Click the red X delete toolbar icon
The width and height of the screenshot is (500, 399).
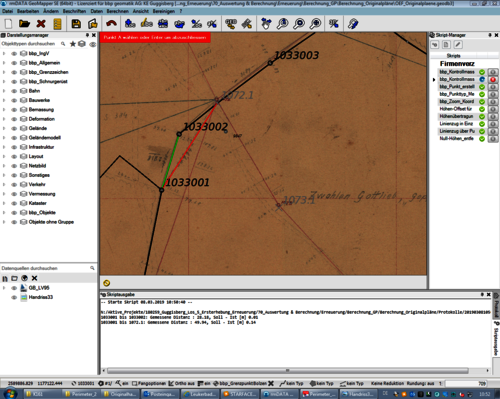[x=41, y=24]
